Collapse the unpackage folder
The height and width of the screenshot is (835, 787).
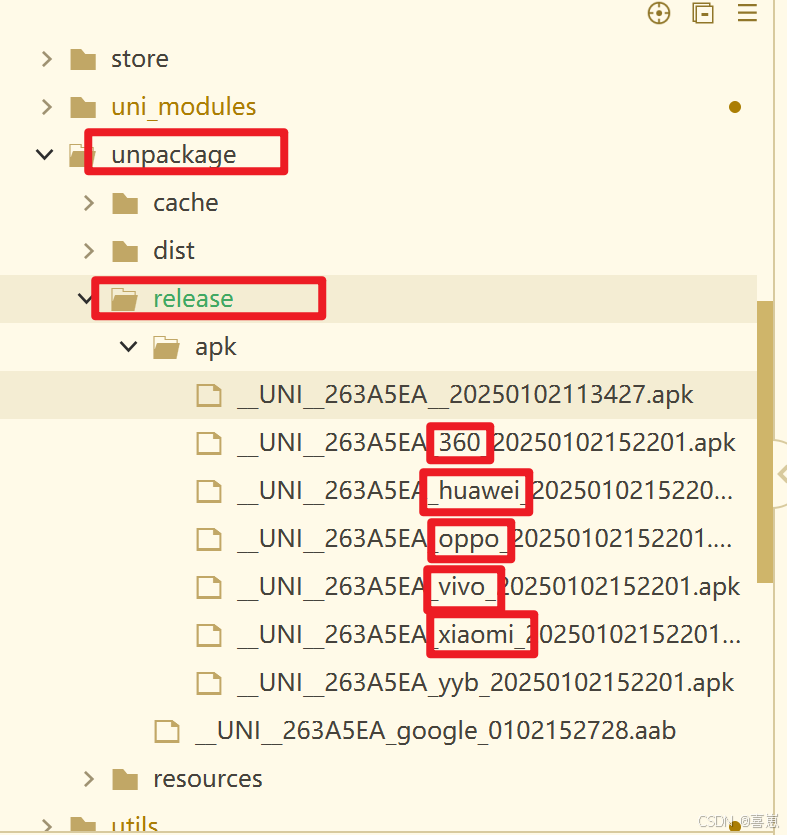[x=44, y=154]
